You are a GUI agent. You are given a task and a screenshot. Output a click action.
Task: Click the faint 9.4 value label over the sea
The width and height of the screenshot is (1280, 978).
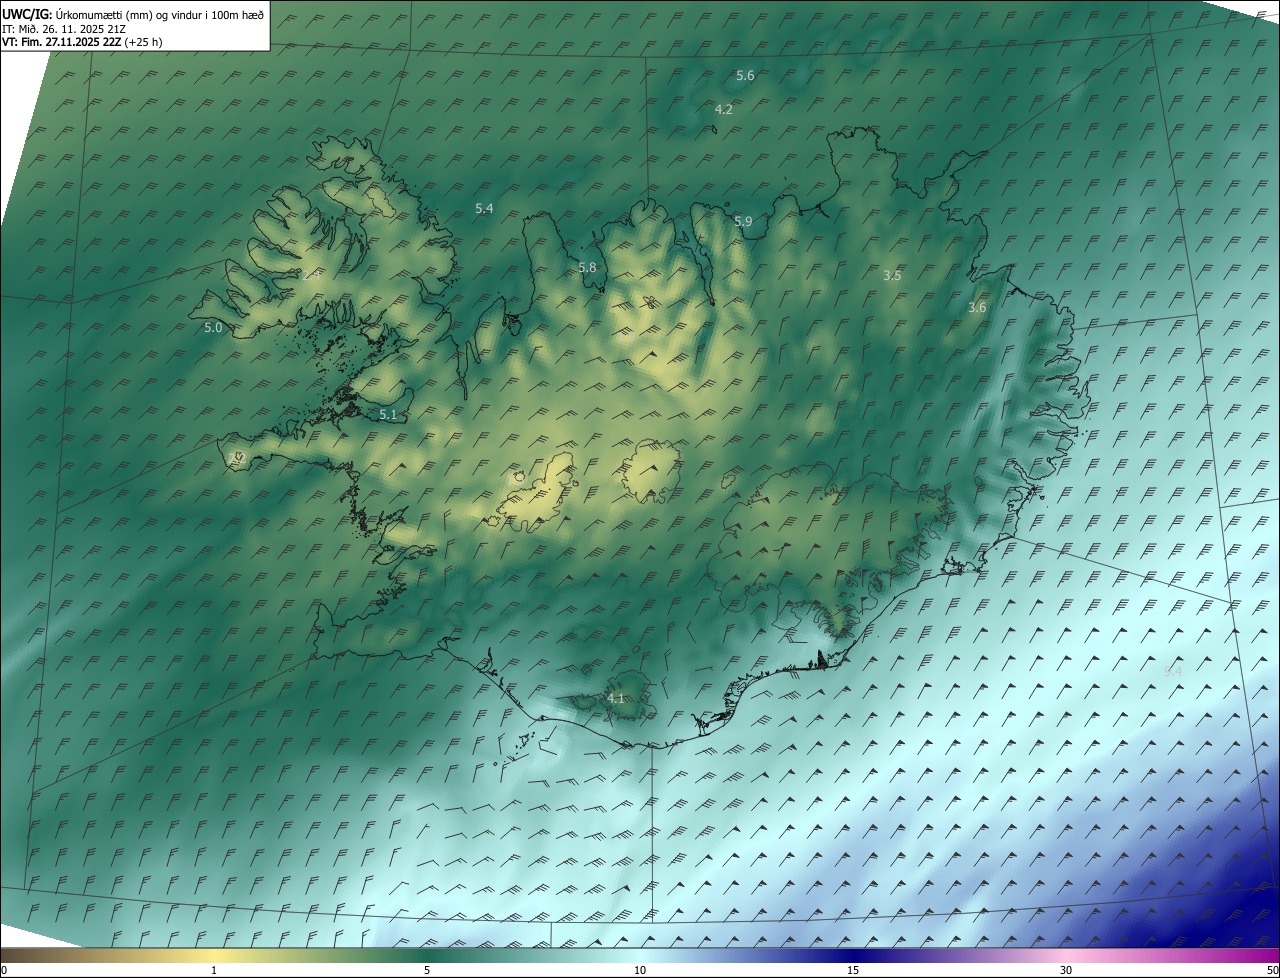[1174, 672]
